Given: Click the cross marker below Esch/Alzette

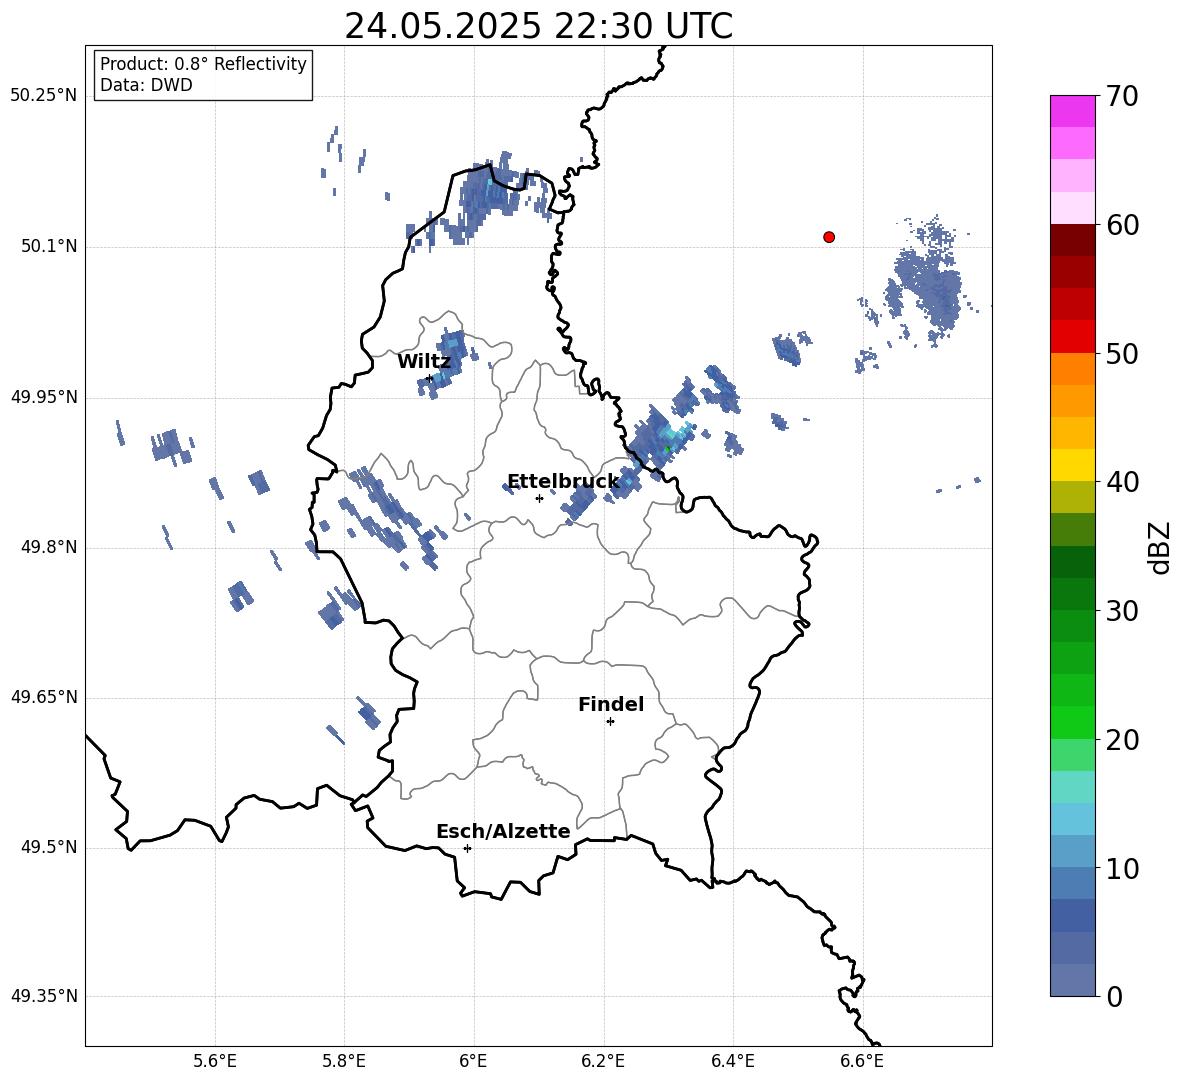Looking at the screenshot, I should [x=467, y=848].
